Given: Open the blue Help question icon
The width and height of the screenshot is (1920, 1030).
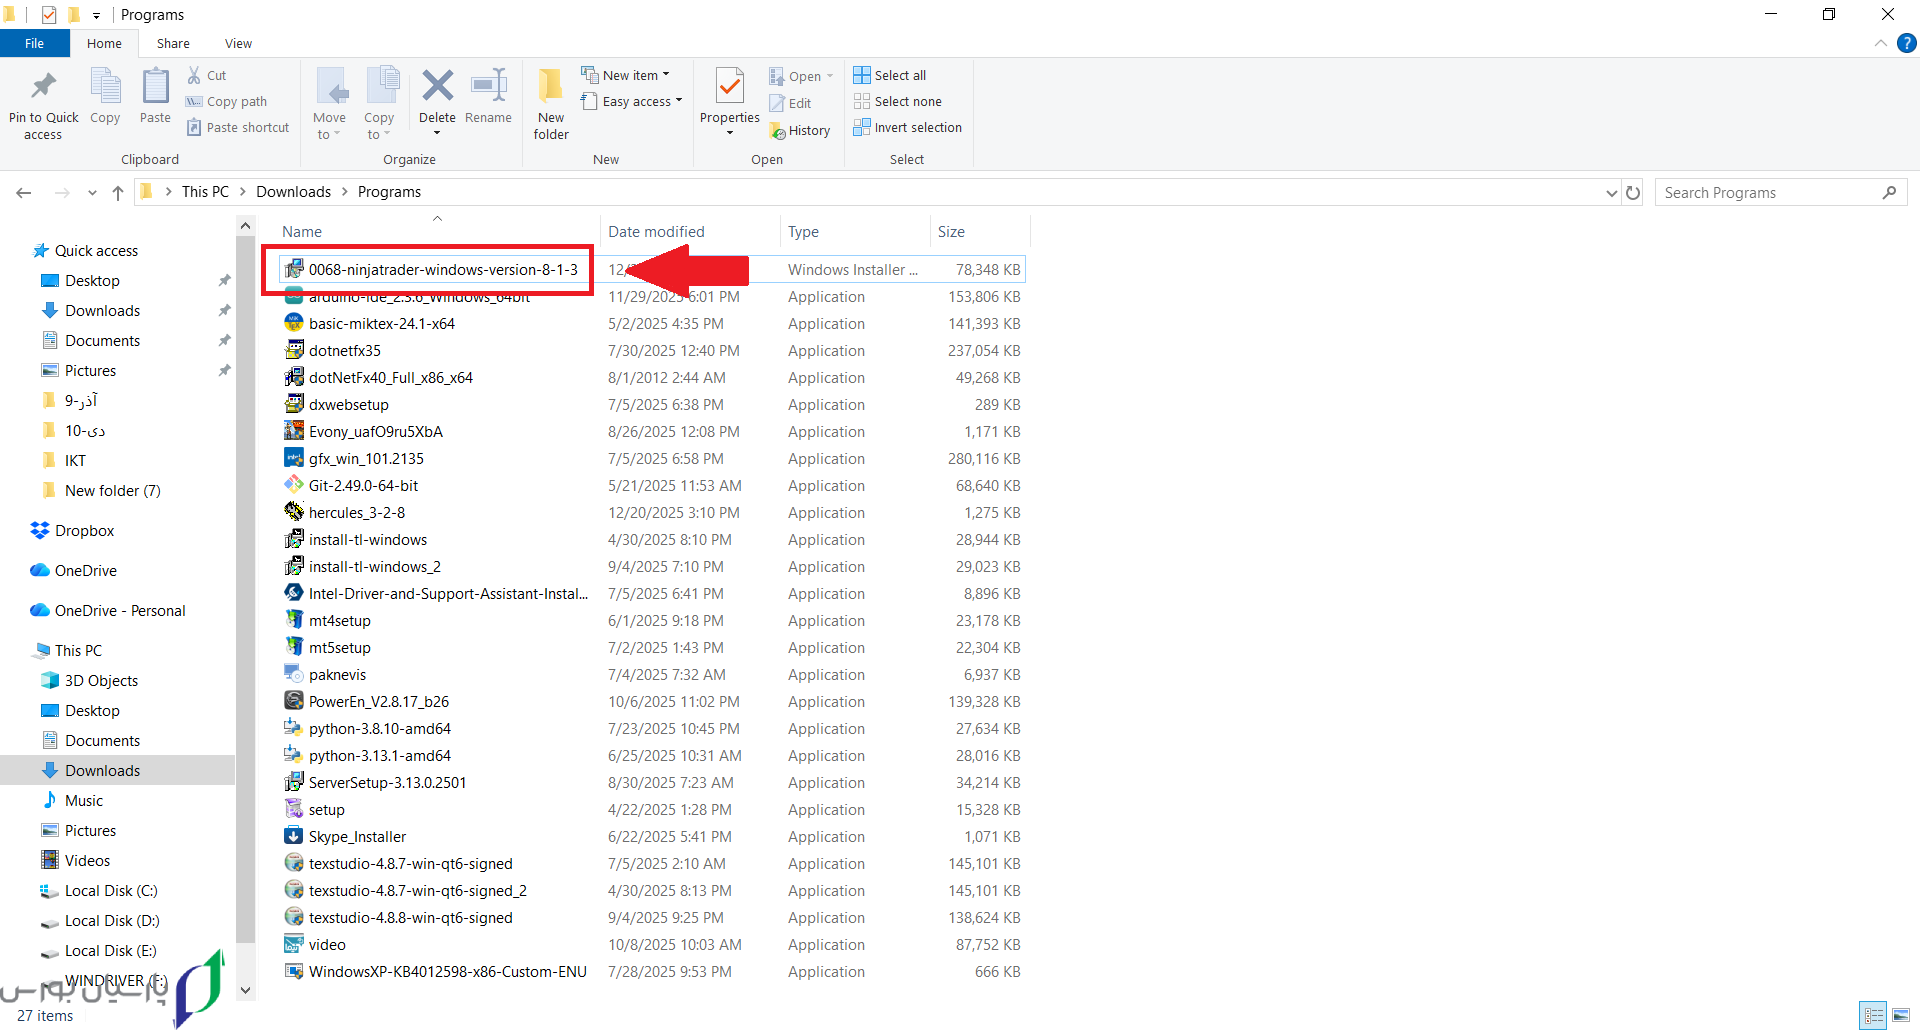Looking at the screenshot, I should click(x=1907, y=43).
